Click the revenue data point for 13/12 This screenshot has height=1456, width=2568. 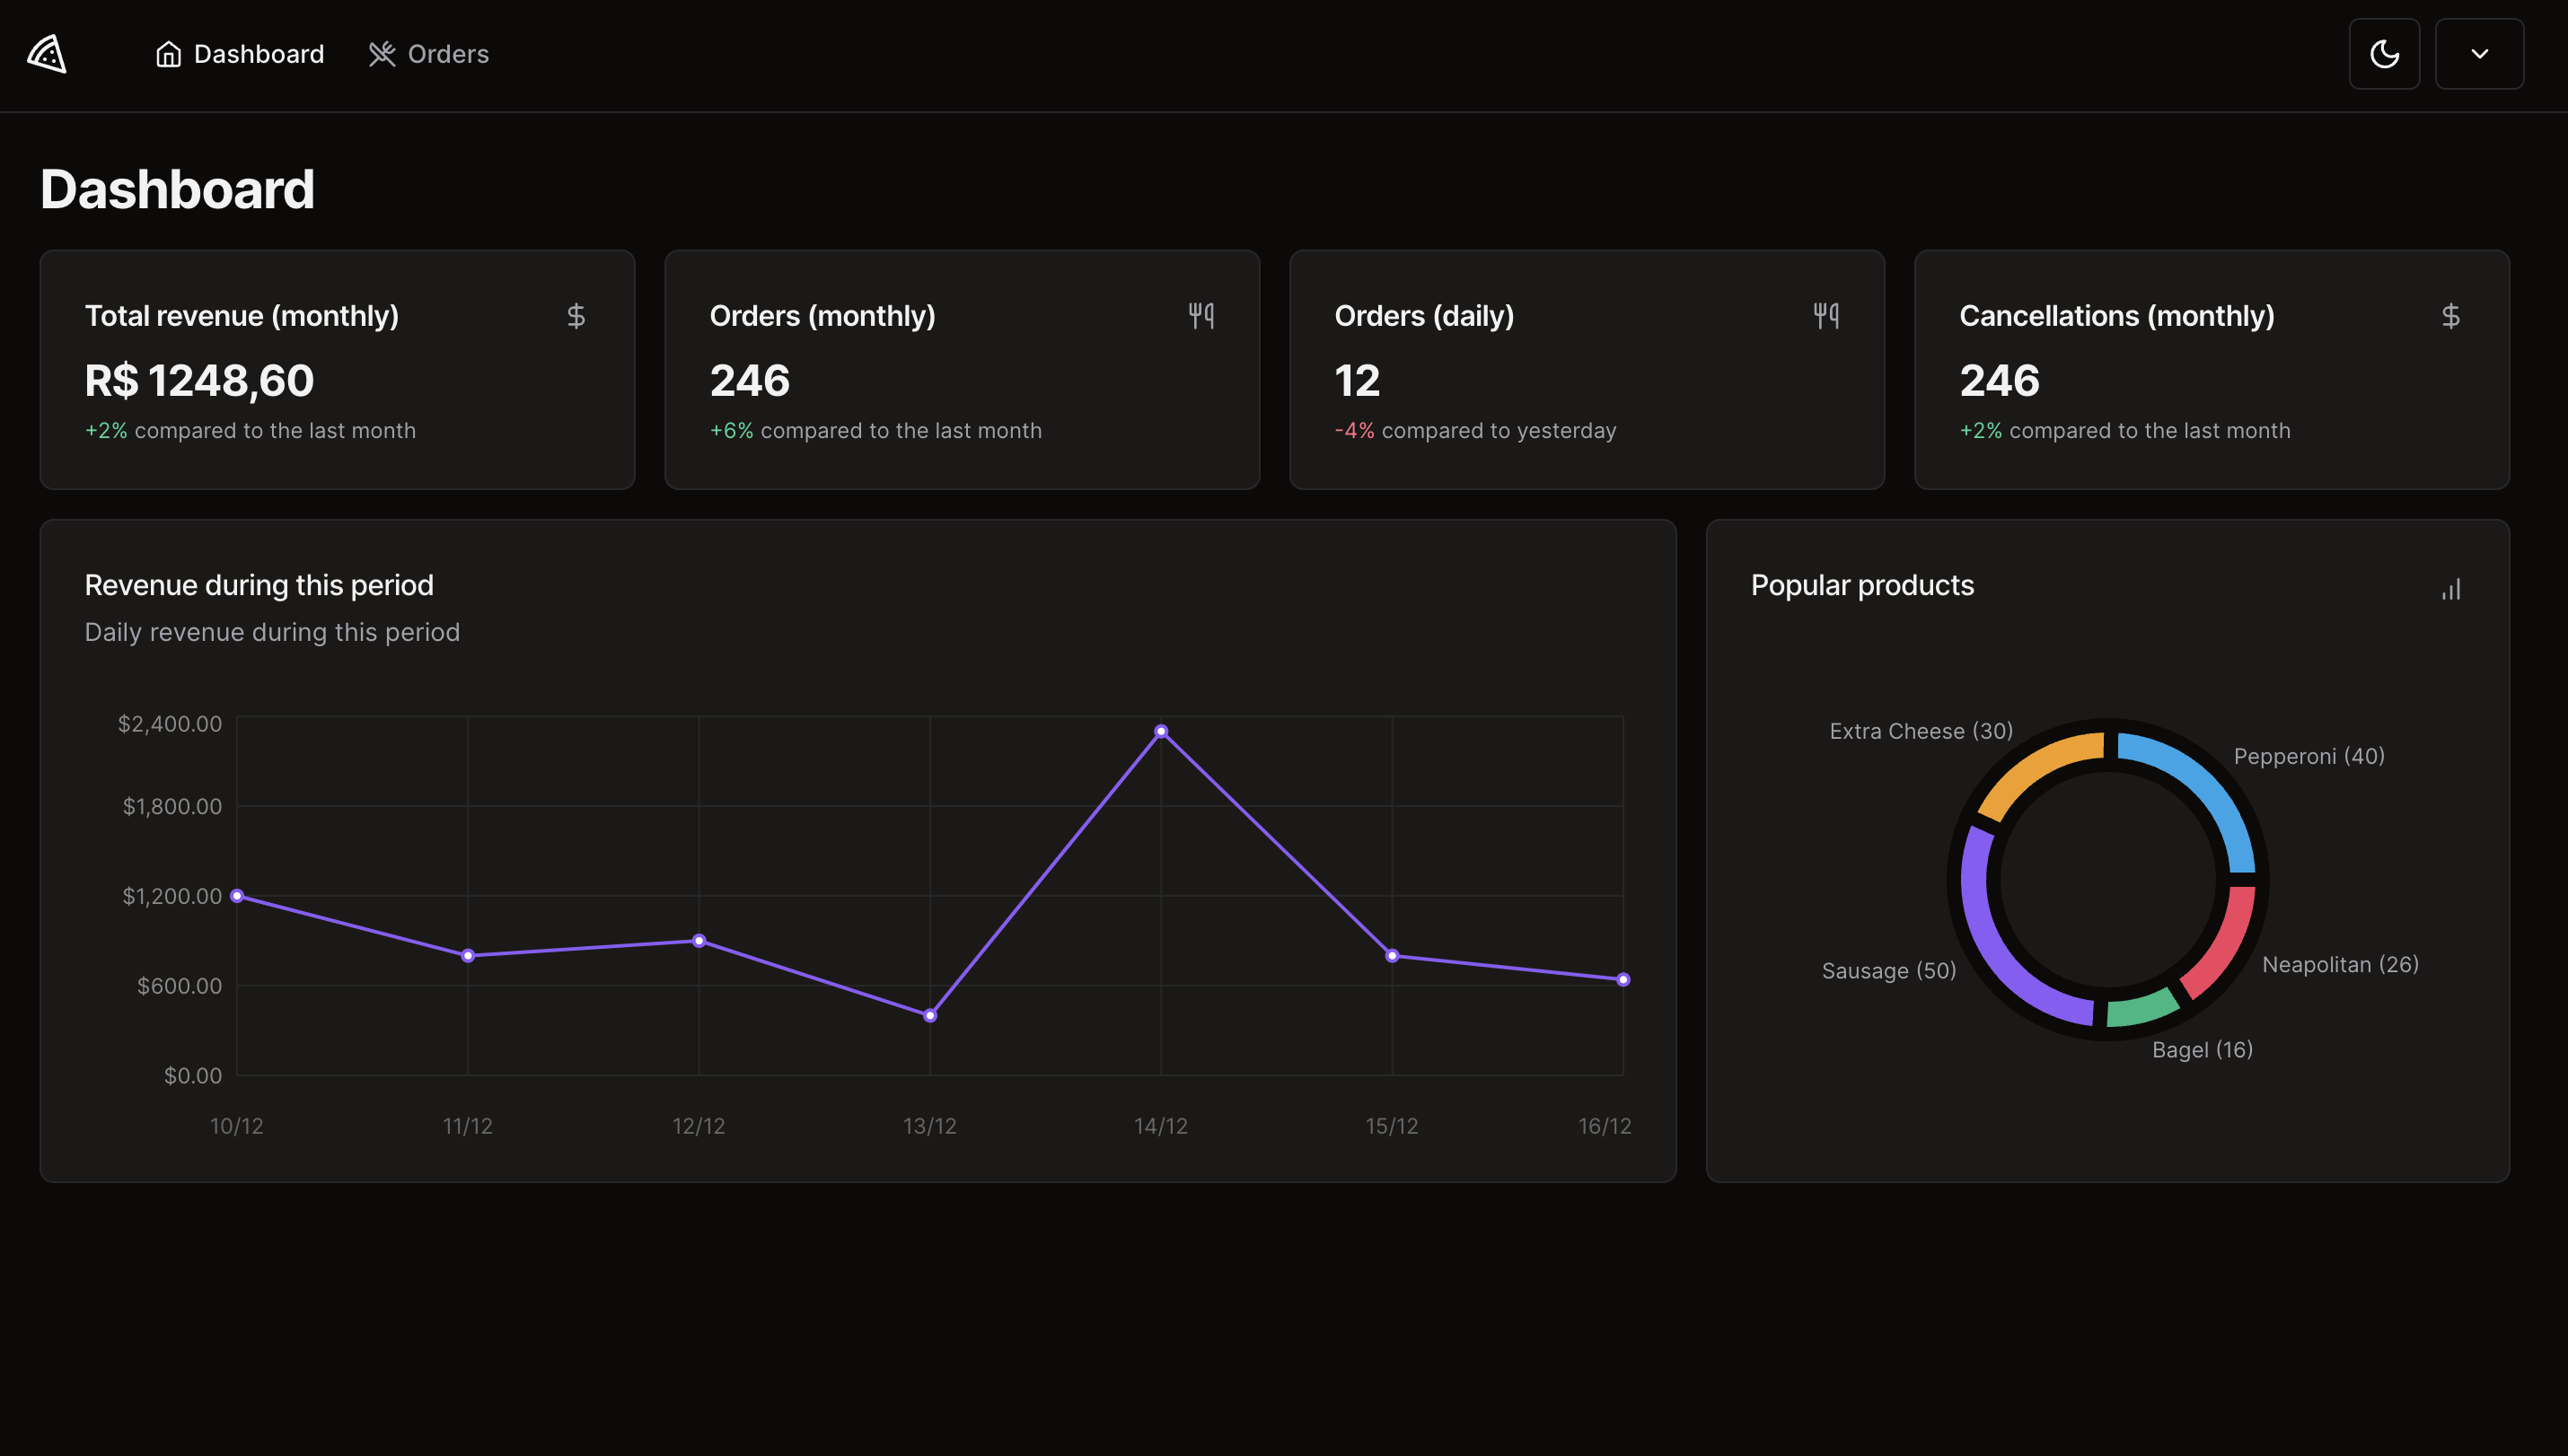930,1015
